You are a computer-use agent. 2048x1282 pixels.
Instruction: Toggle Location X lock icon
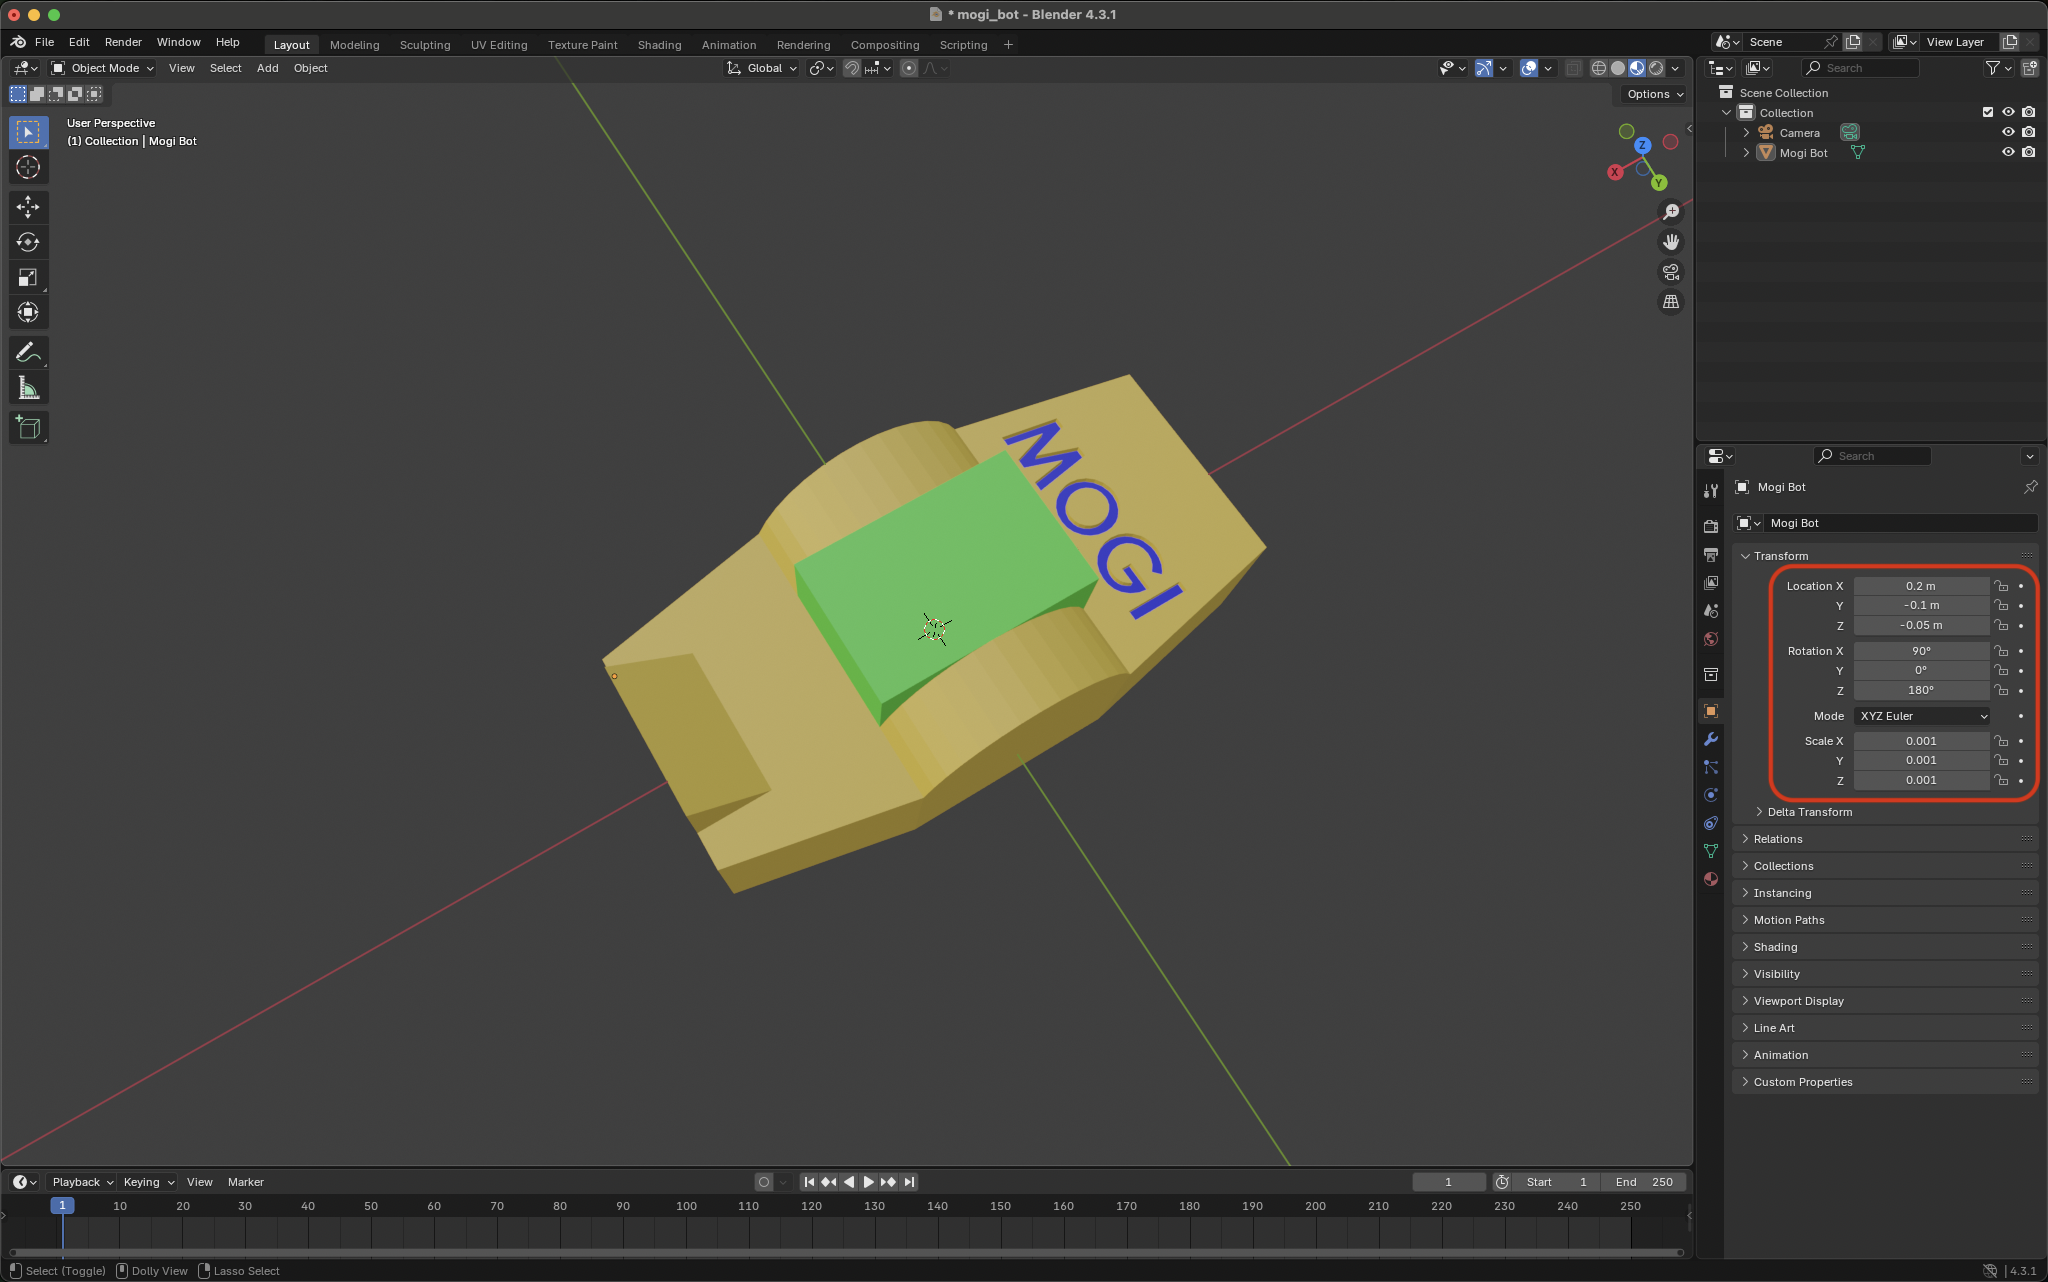pos(2001,586)
